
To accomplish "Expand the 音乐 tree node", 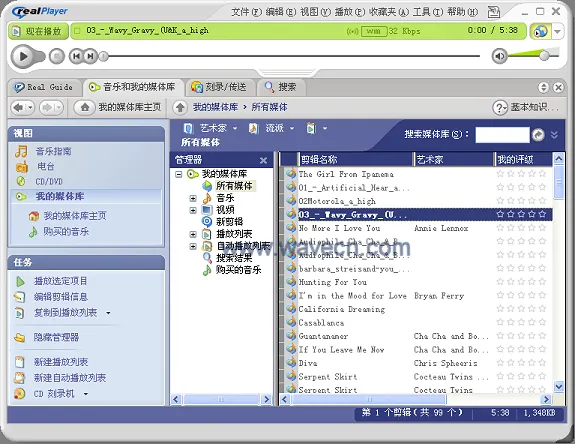I will coord(193,198).
